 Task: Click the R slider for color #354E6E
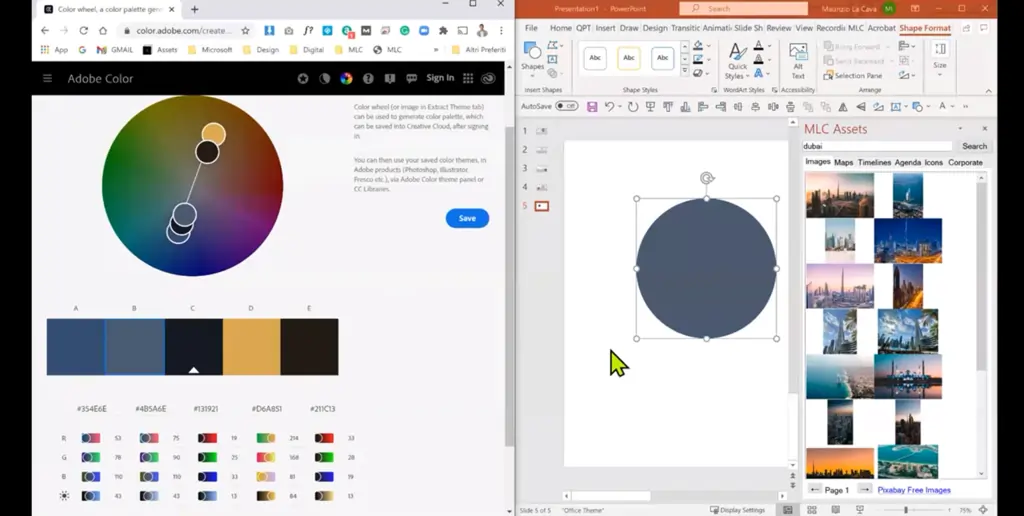click(91, 438)
